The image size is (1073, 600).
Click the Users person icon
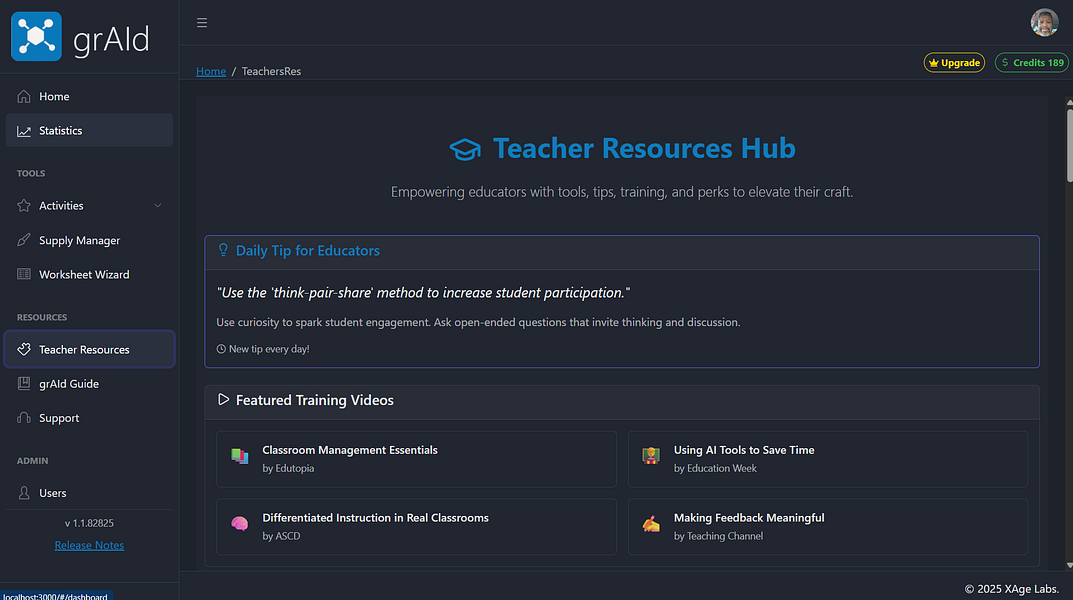(24, 493)
